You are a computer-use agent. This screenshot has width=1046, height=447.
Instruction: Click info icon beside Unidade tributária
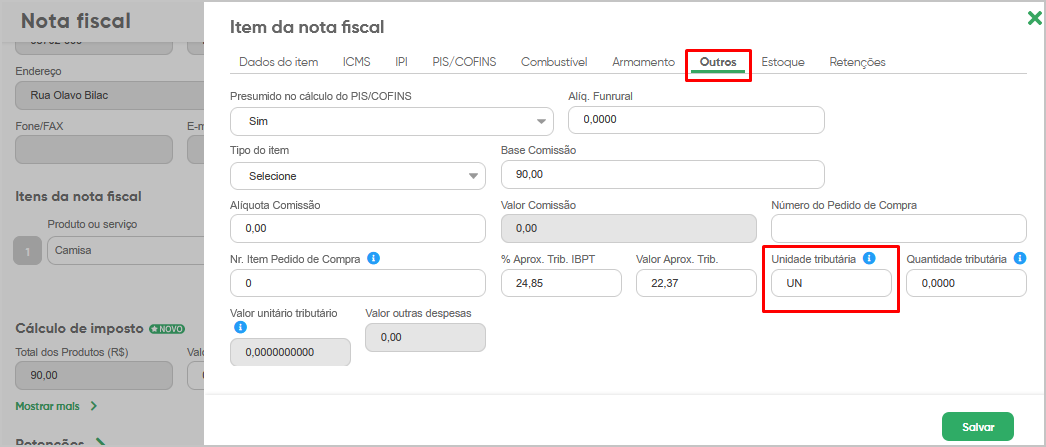869,258
